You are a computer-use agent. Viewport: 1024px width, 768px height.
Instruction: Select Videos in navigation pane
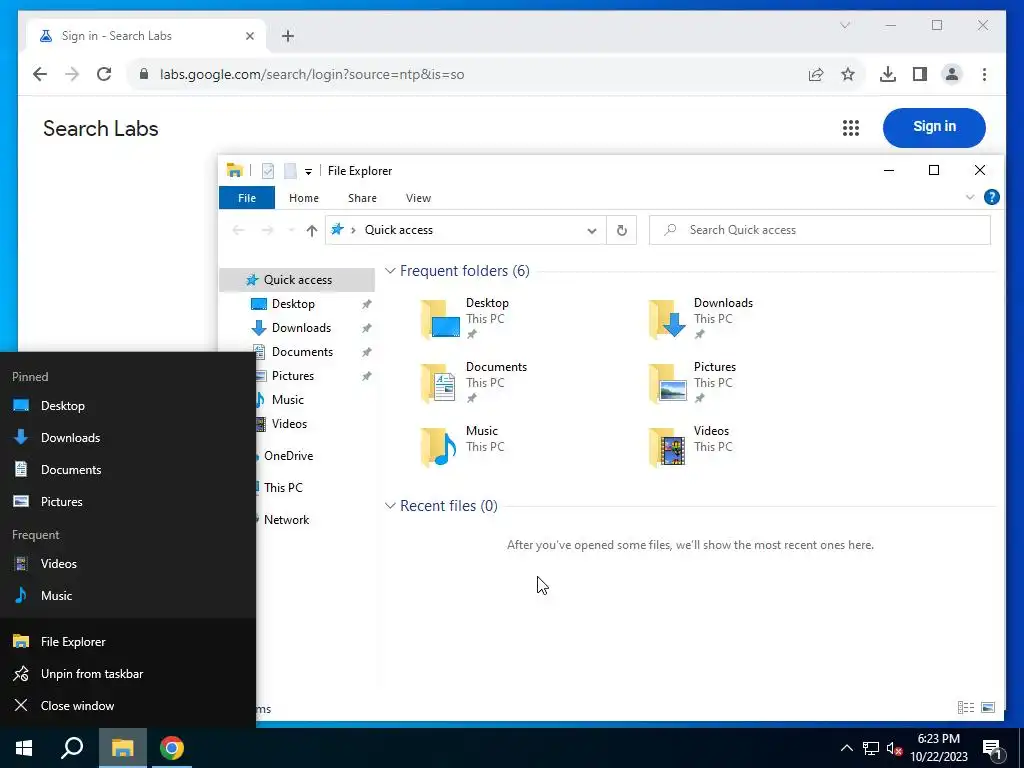pyautogui.click(x=289, y=424)
